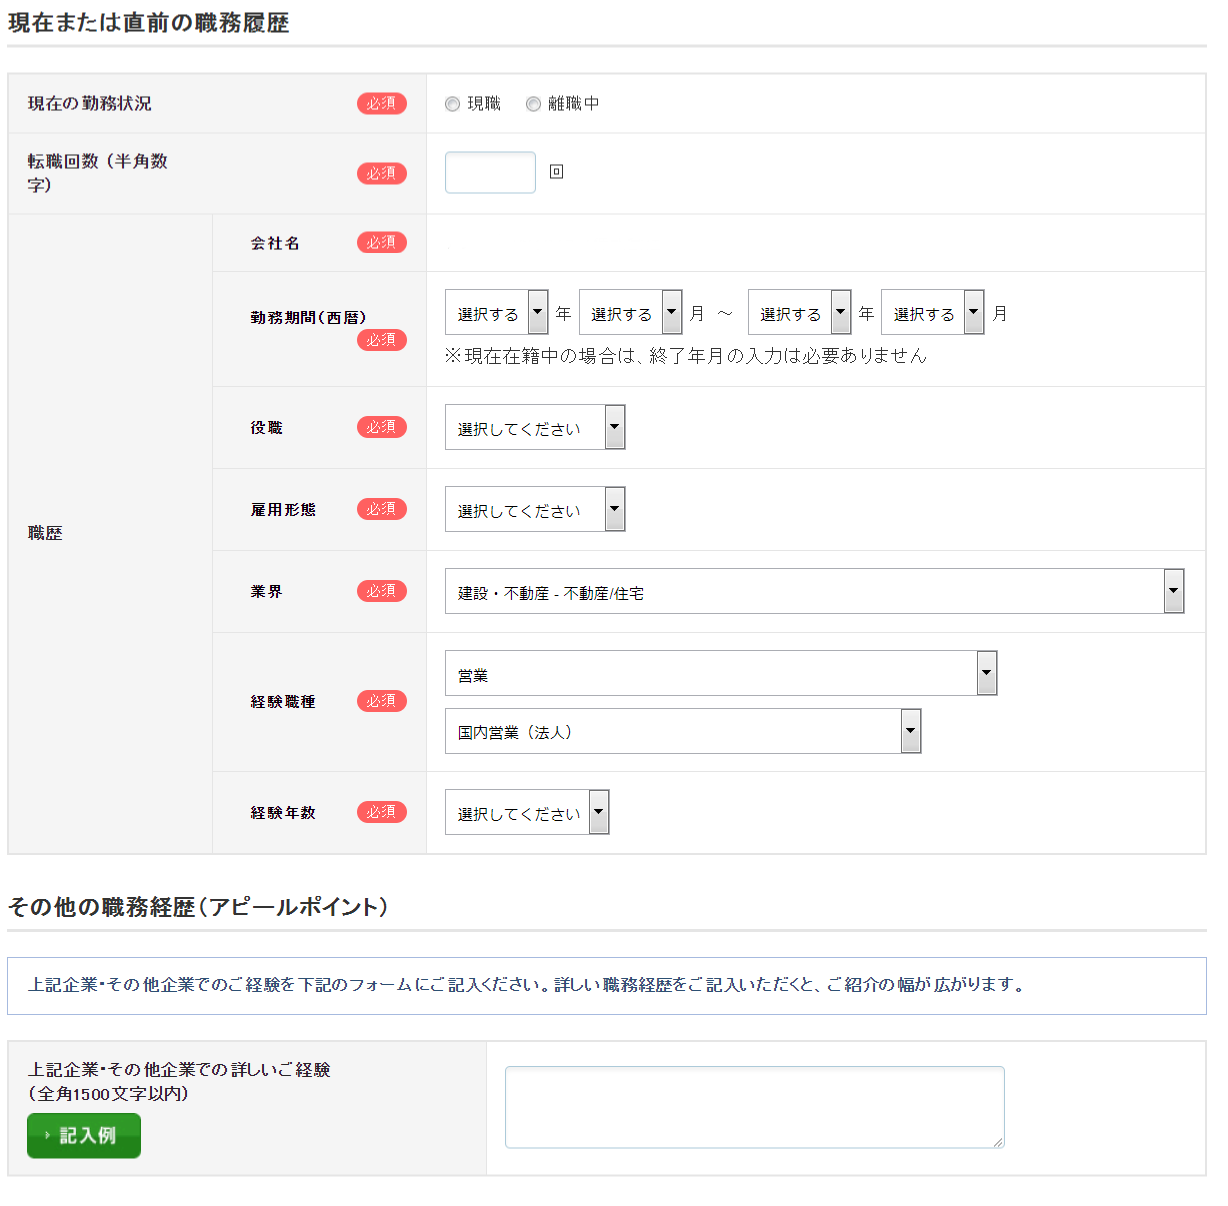Viewport: 1228px width, 1206px height.
Task: Click the instruction text starting 上記企業・その他企業でのご経験を
Action: coord(526,985)
